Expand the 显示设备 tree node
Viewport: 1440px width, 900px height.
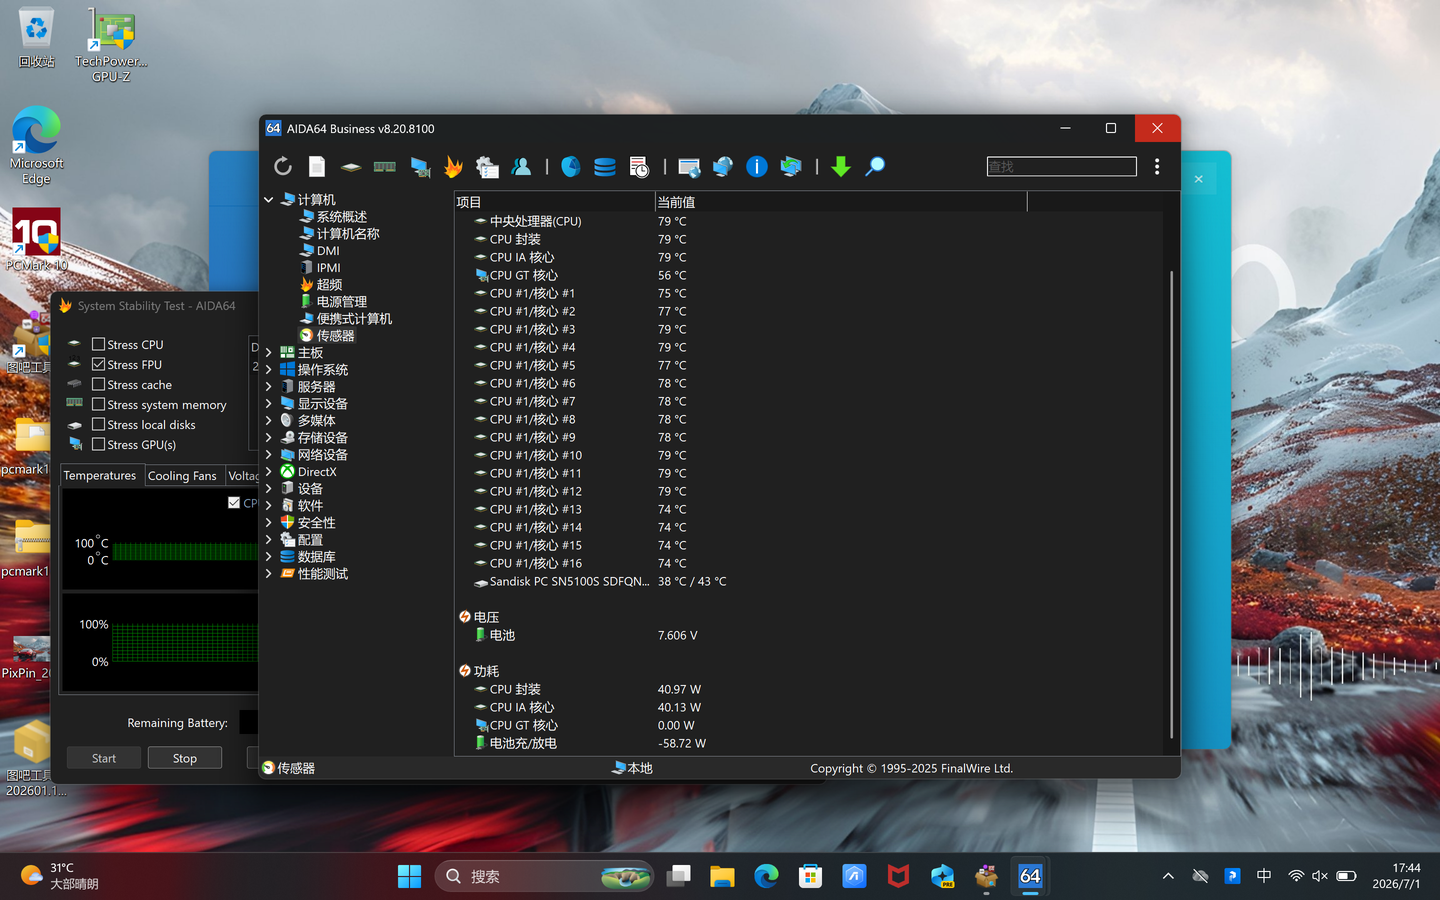tap(269, 404)
